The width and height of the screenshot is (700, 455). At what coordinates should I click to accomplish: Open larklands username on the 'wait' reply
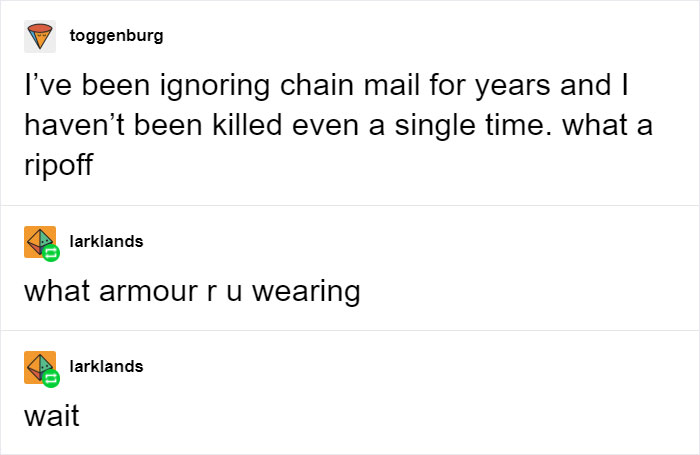tap(107, 366)
